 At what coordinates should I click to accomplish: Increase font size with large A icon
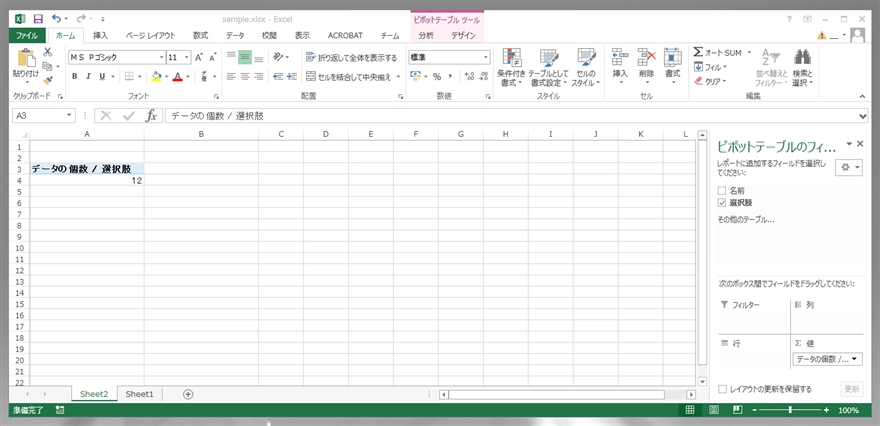(x=199, y=57)
